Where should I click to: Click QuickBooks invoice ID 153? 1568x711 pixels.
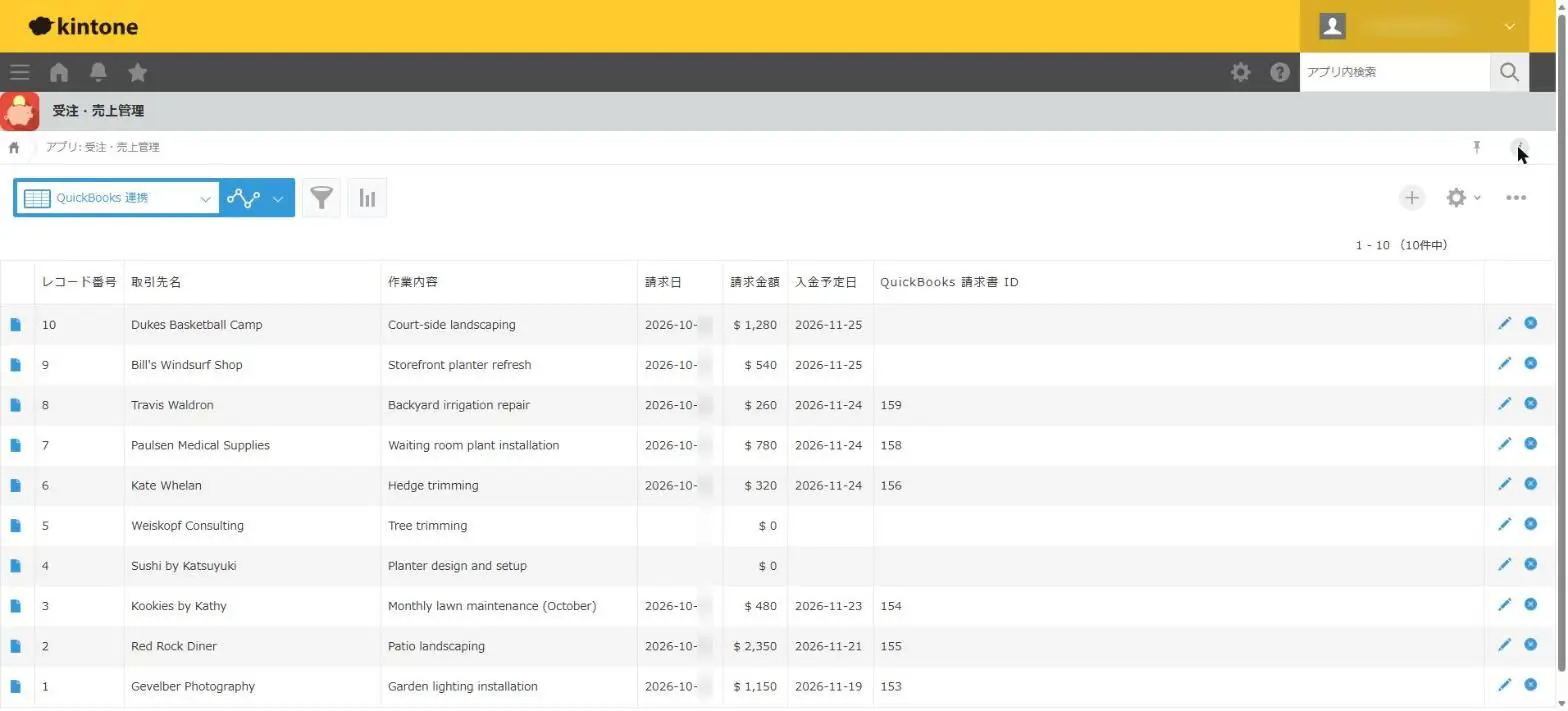coord(891,686)
